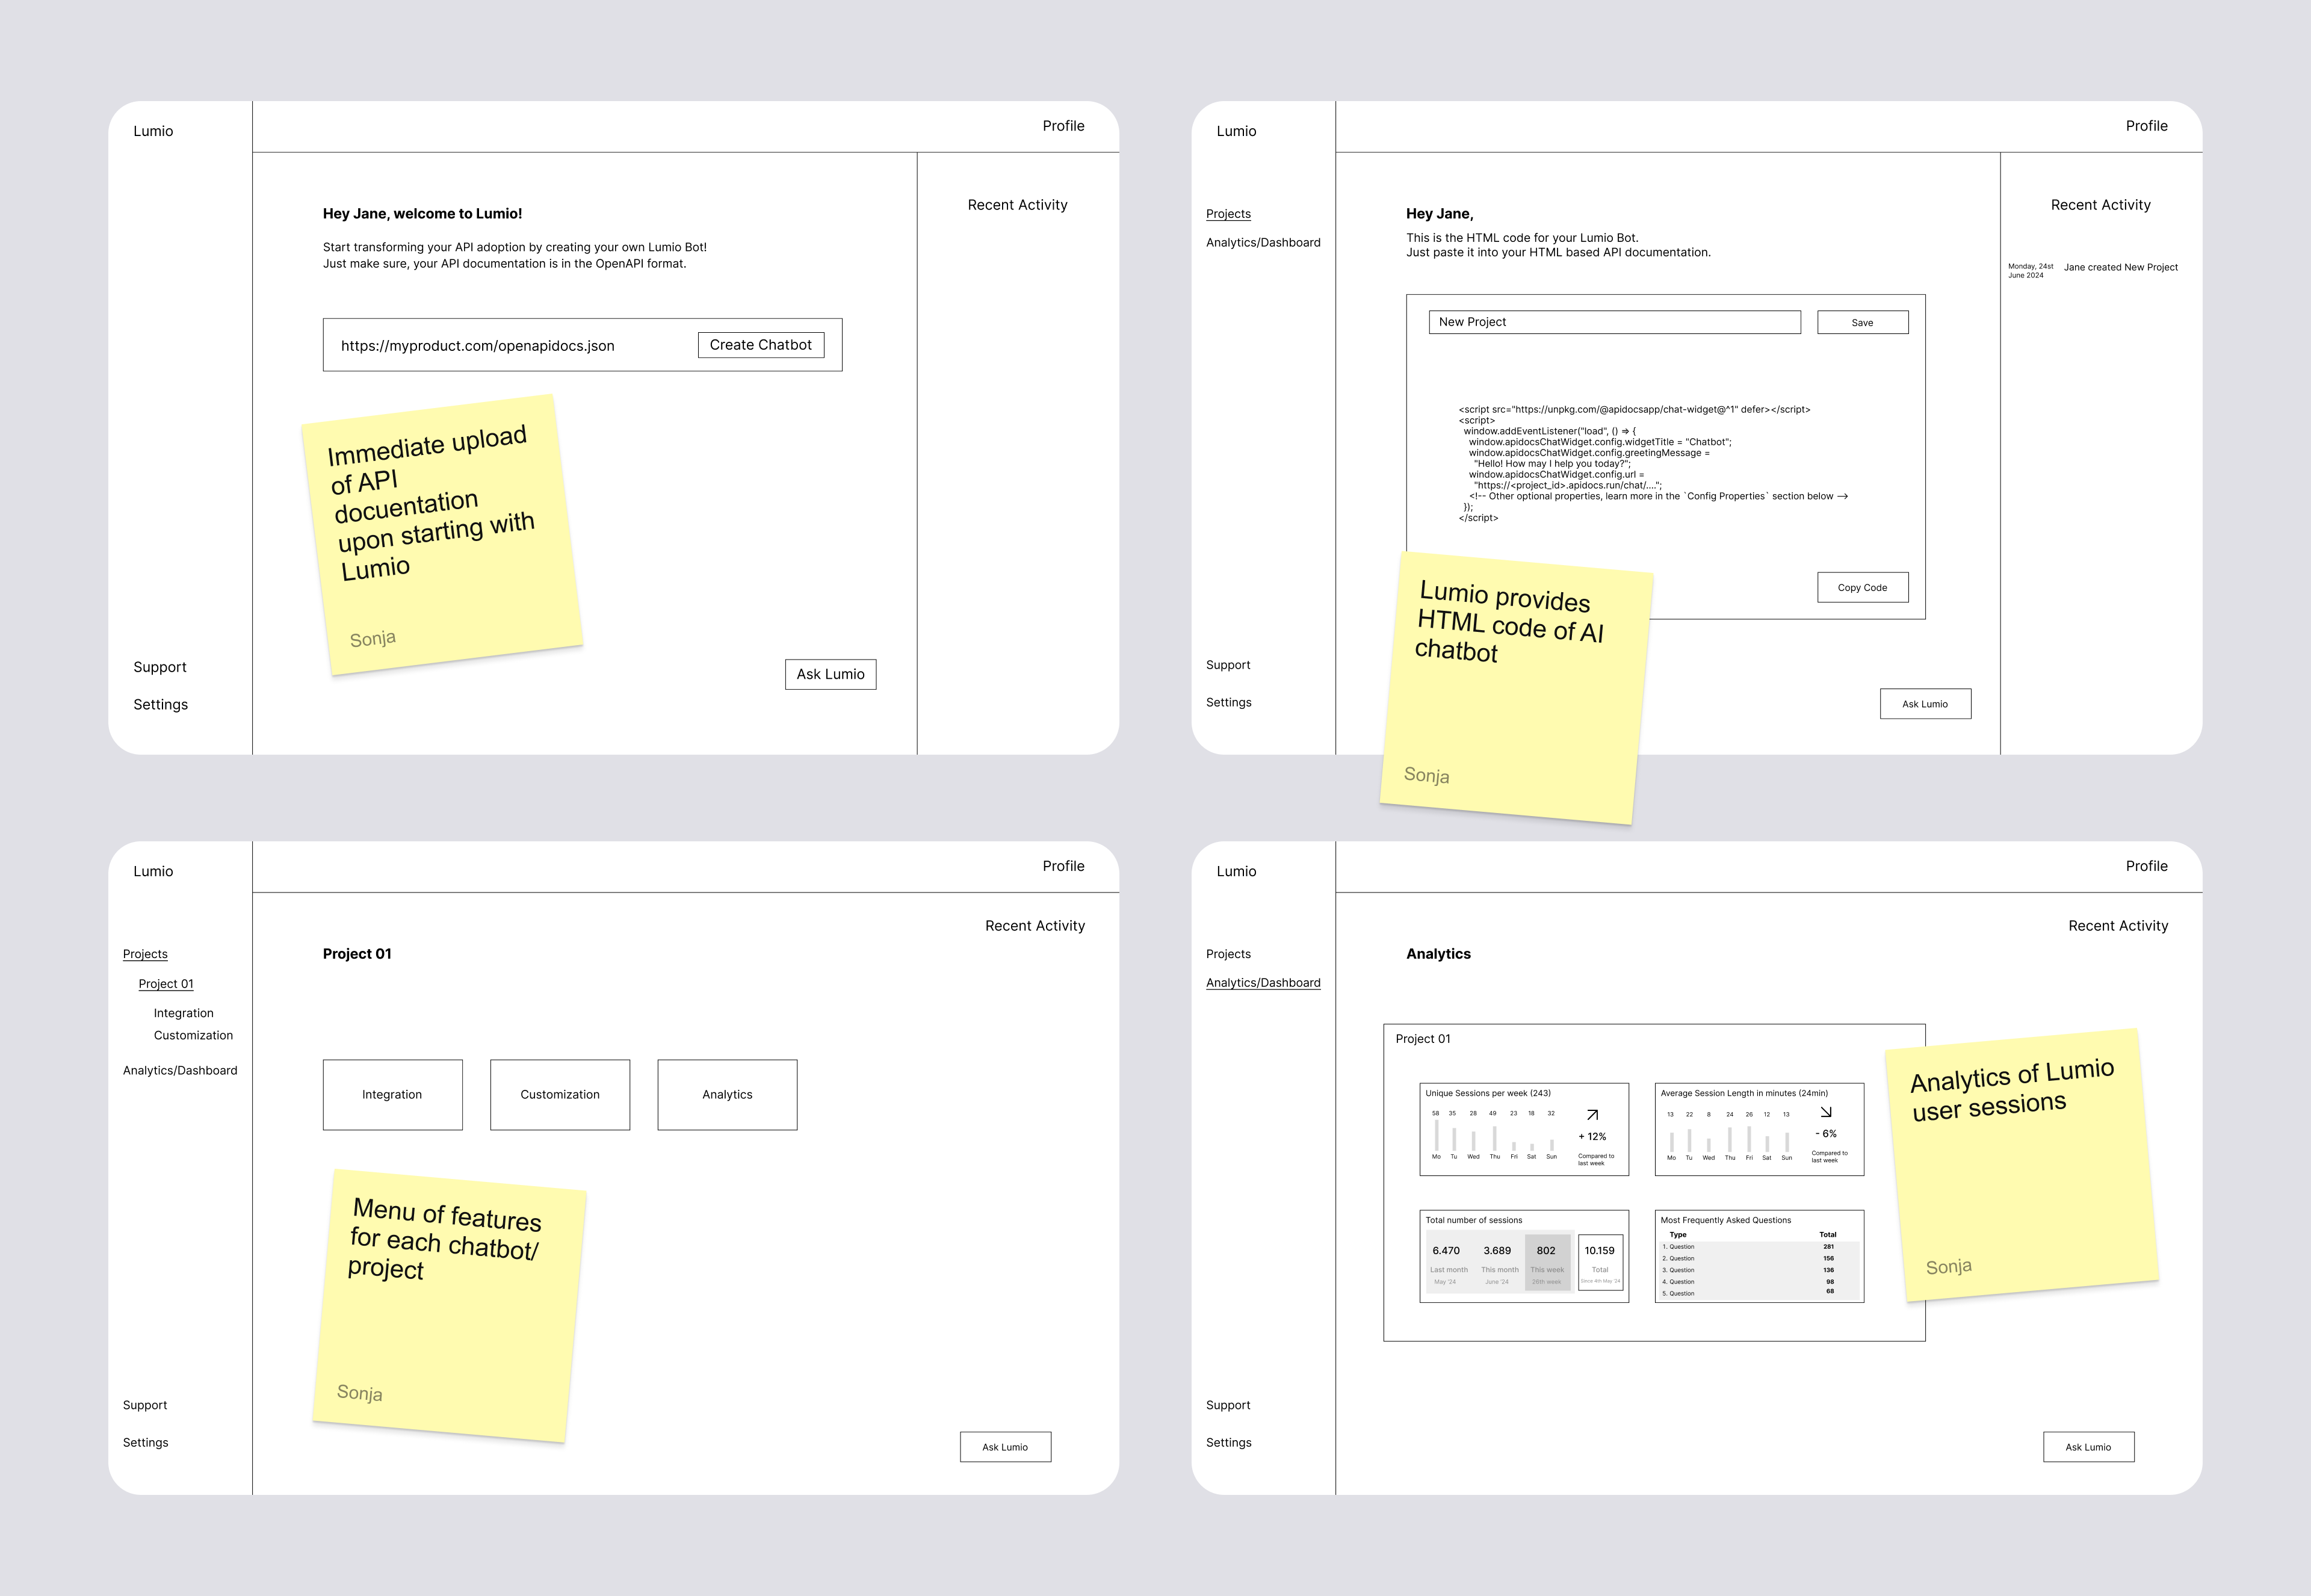
Task: Open Support on the welcome screen sidebar
Action: (x=160, y=667)
